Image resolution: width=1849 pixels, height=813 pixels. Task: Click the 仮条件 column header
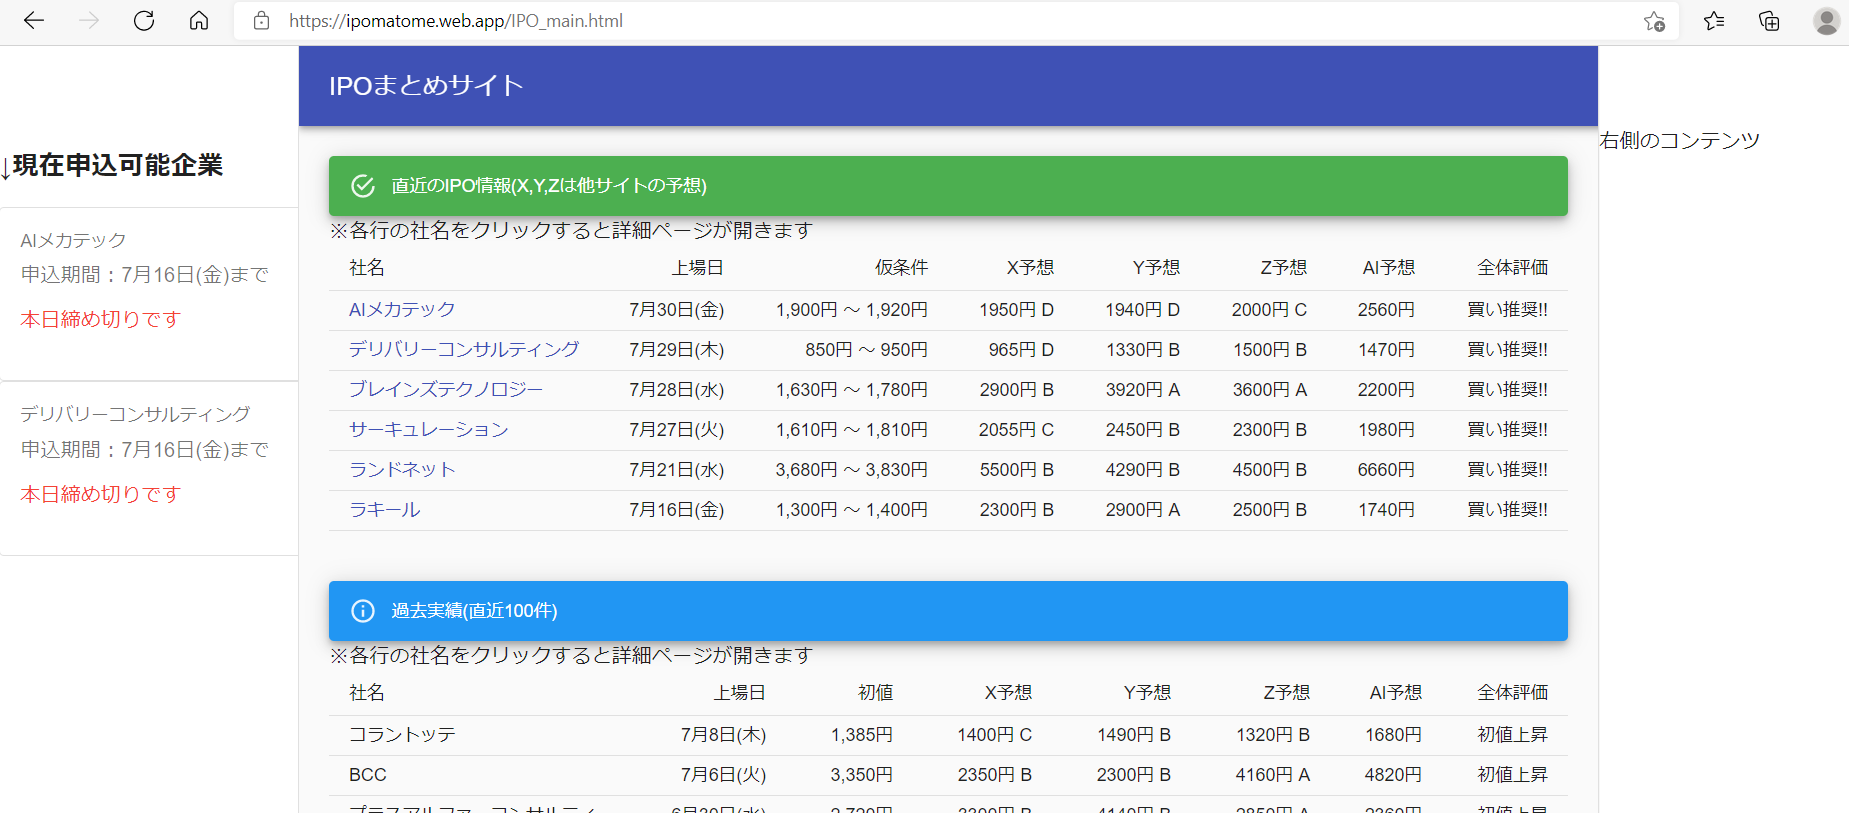pos(901,268)
